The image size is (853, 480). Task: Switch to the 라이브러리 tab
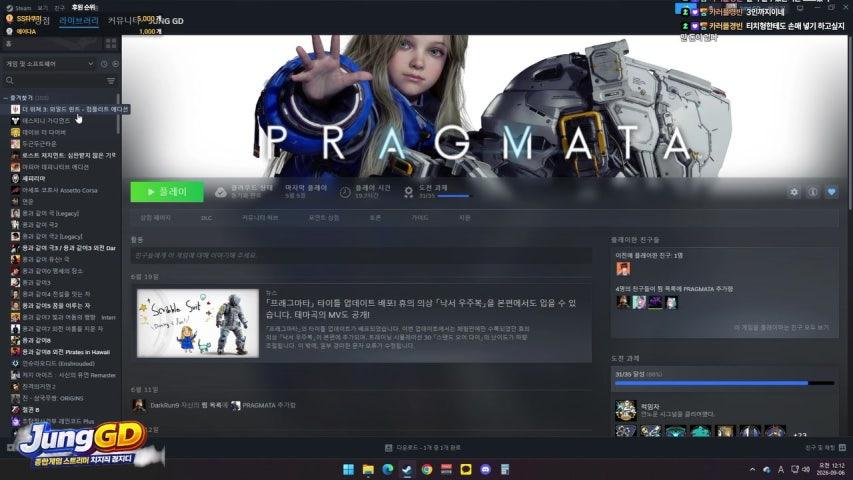pos(79,21)
